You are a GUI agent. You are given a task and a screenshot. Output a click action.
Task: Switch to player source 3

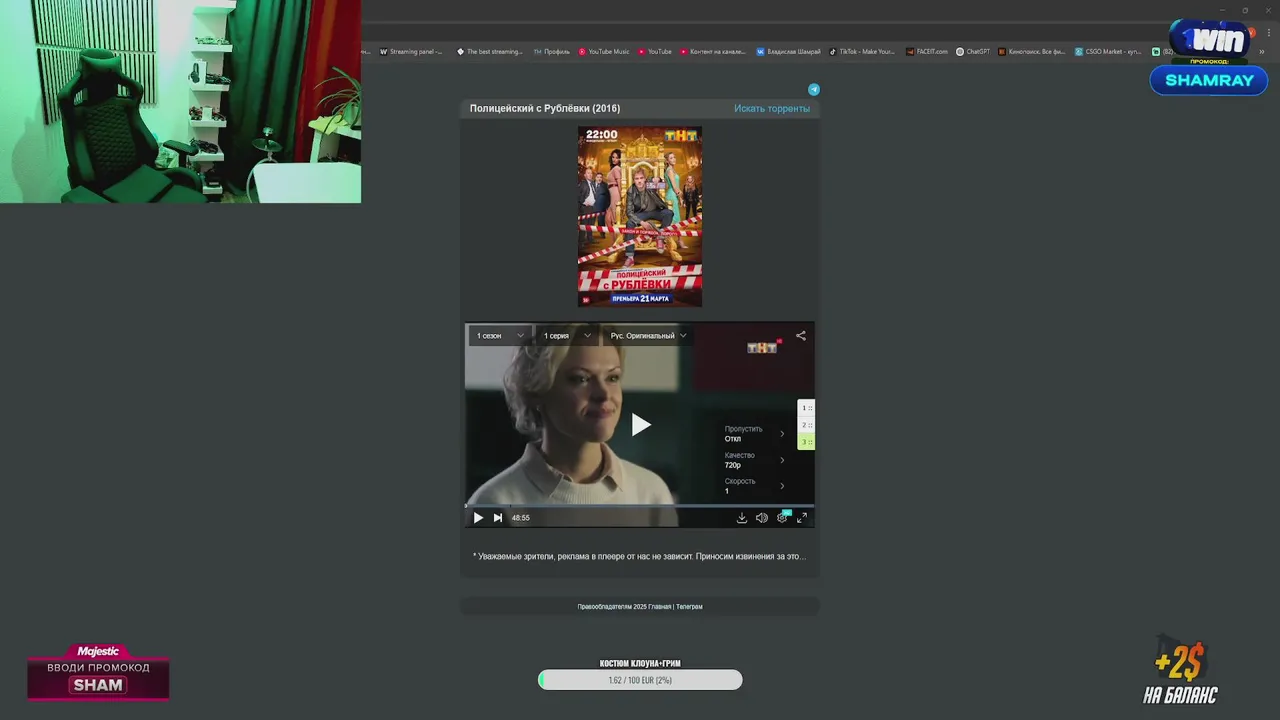point(806,442)
